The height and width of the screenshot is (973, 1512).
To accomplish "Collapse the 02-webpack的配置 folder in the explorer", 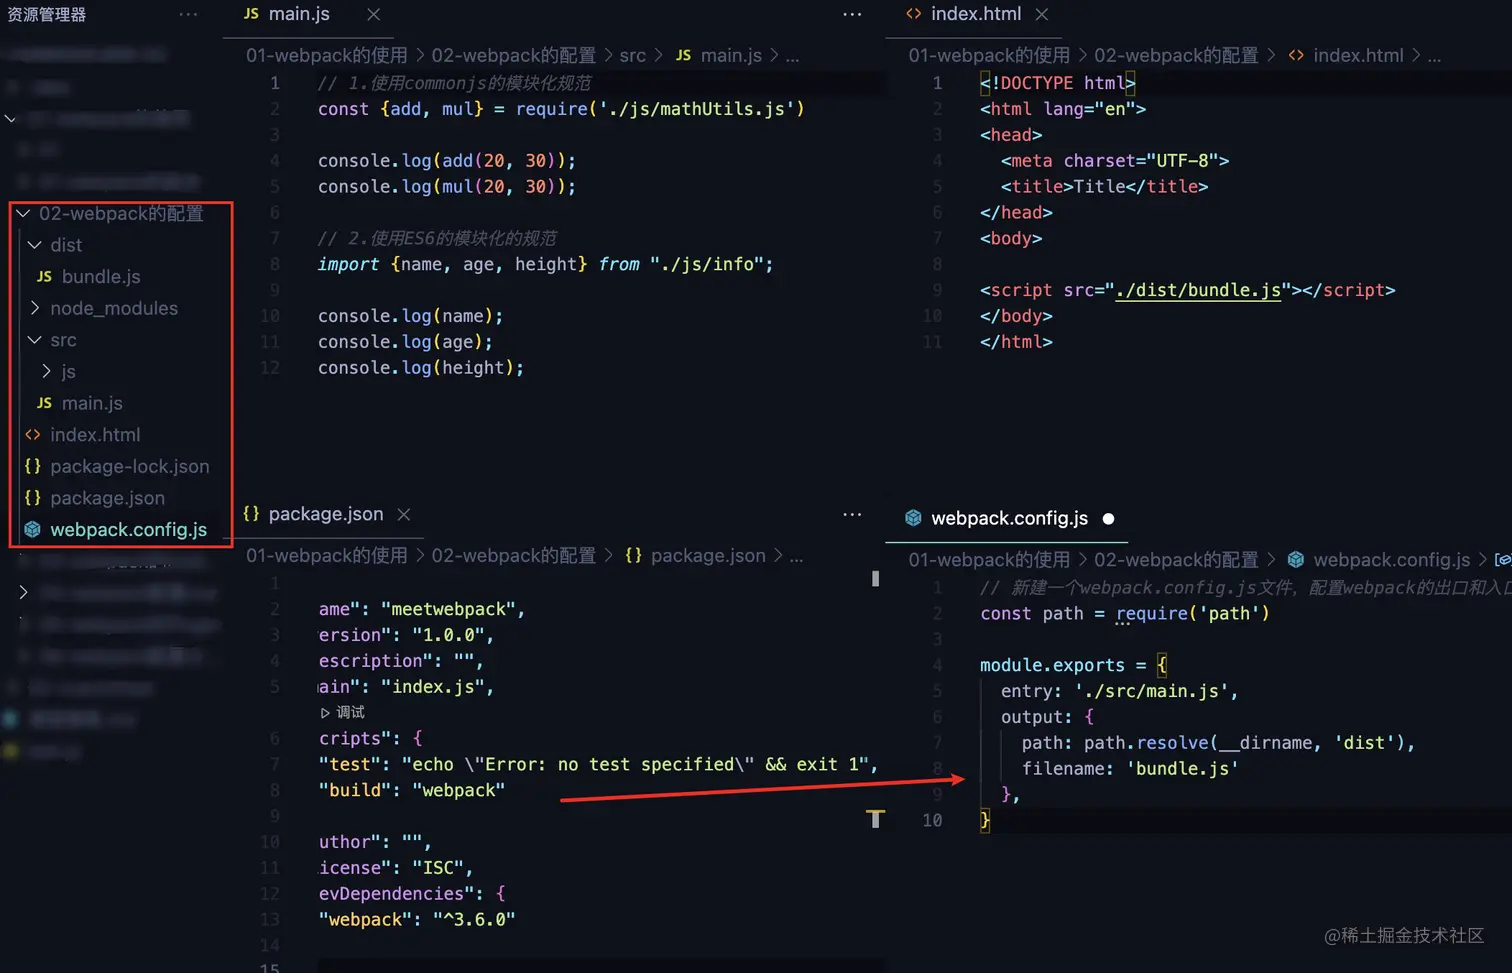I will coord(23,213).
